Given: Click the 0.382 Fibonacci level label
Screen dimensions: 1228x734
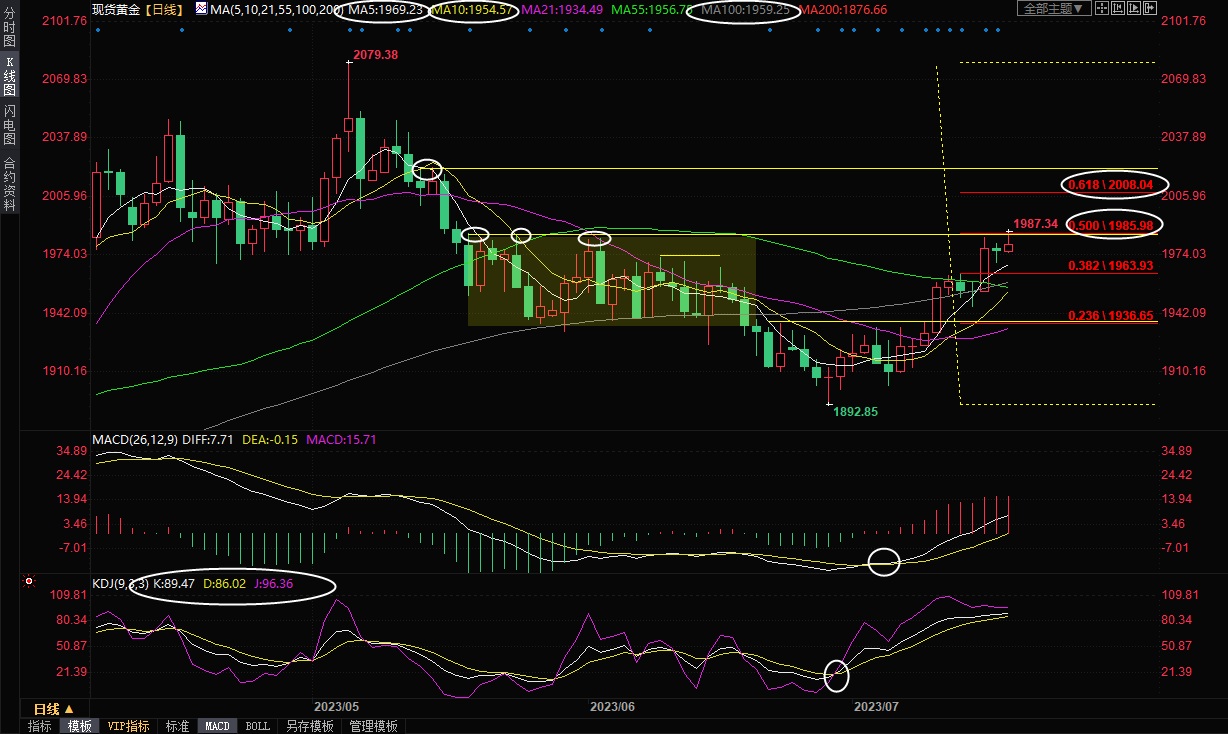Looking at the screenshot, I should [1111, 266].
